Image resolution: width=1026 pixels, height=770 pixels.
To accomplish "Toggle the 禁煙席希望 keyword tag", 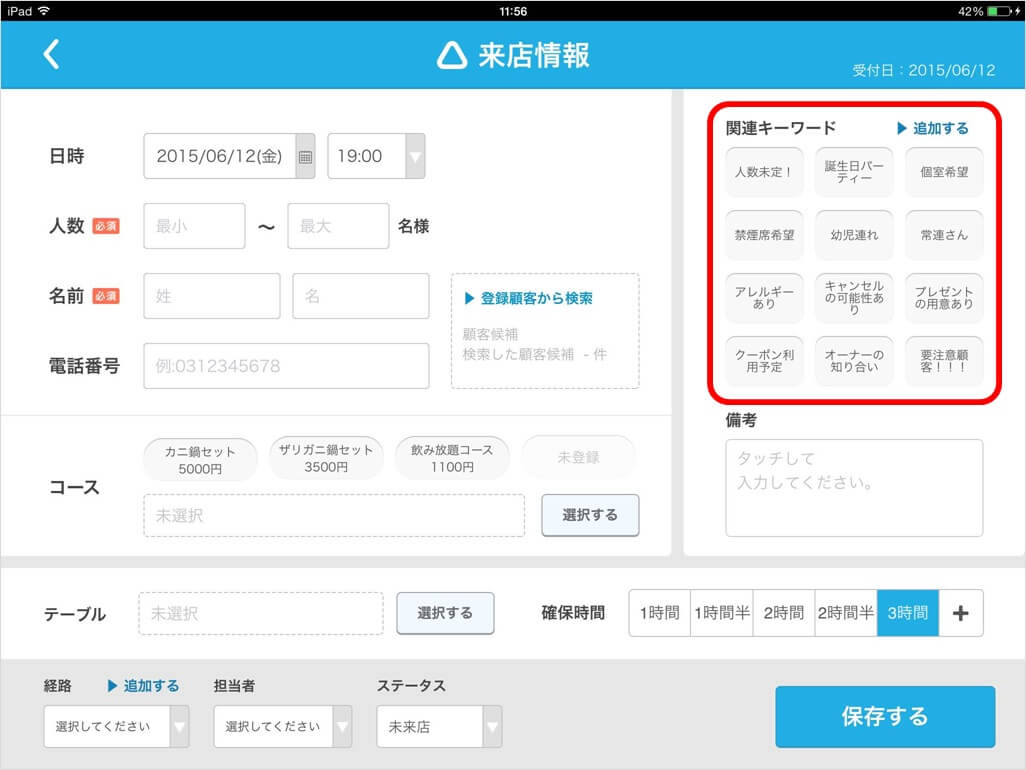I will pyautogui.click(x=764, y=236).
